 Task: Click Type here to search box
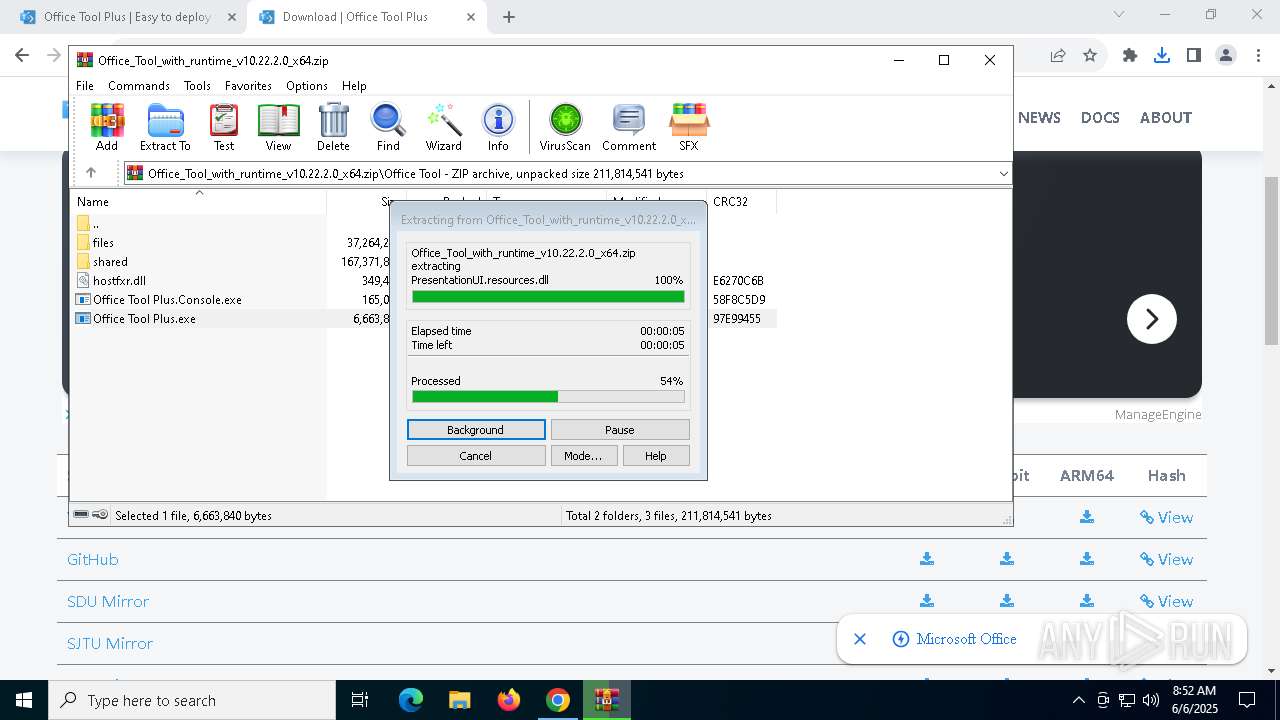(192, 700)
